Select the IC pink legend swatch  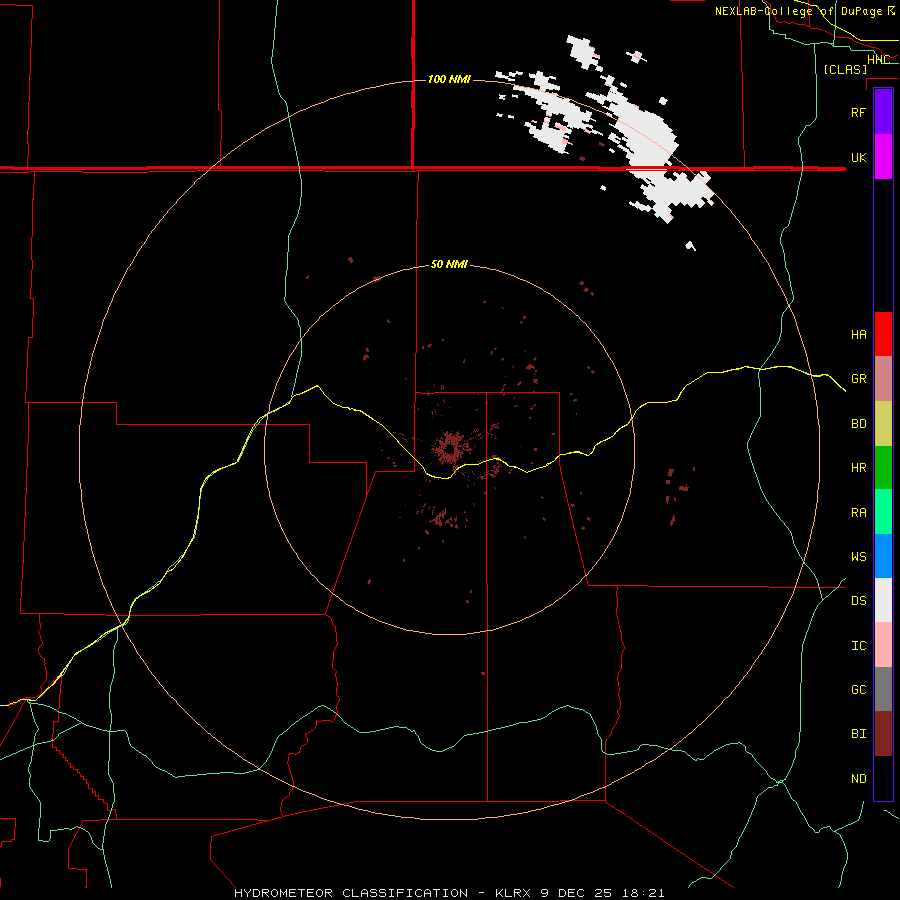click(x=883, y=645)
